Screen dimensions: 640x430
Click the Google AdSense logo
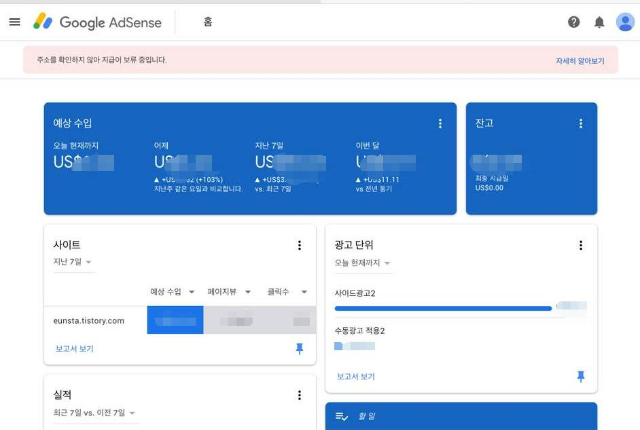(97, 22)
